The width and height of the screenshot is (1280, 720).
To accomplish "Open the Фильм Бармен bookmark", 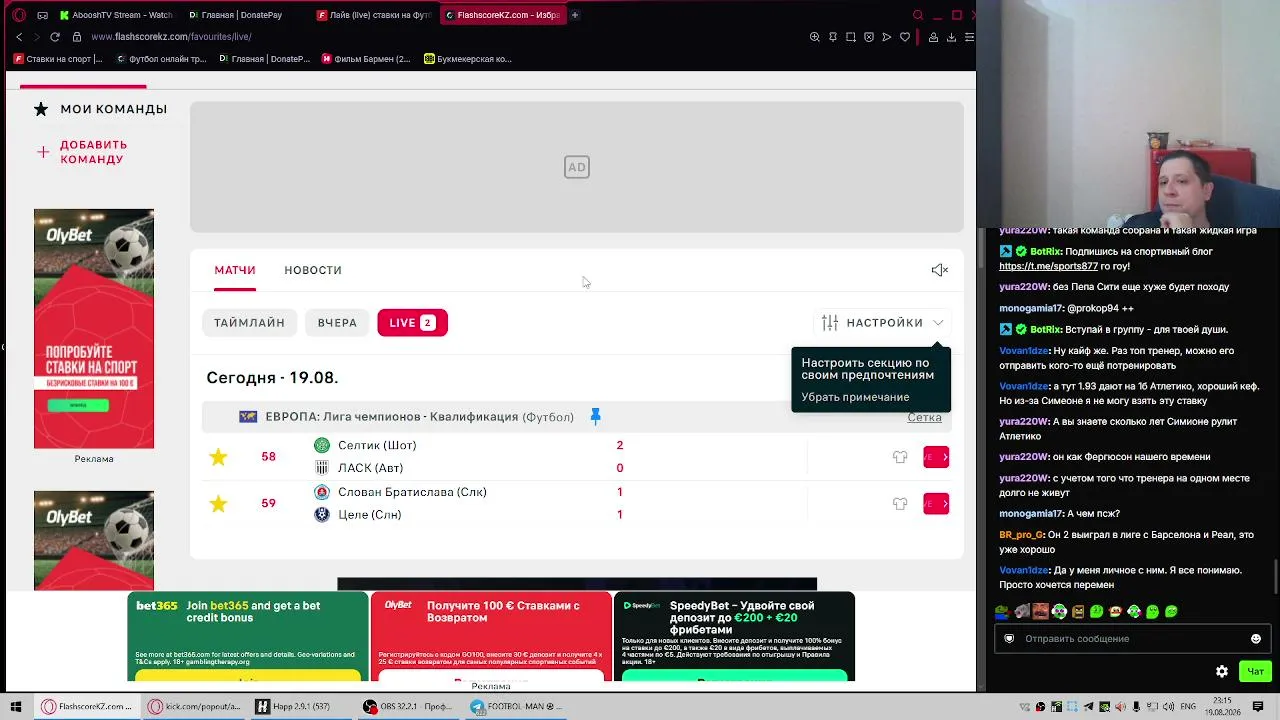I will coord(366,59).
